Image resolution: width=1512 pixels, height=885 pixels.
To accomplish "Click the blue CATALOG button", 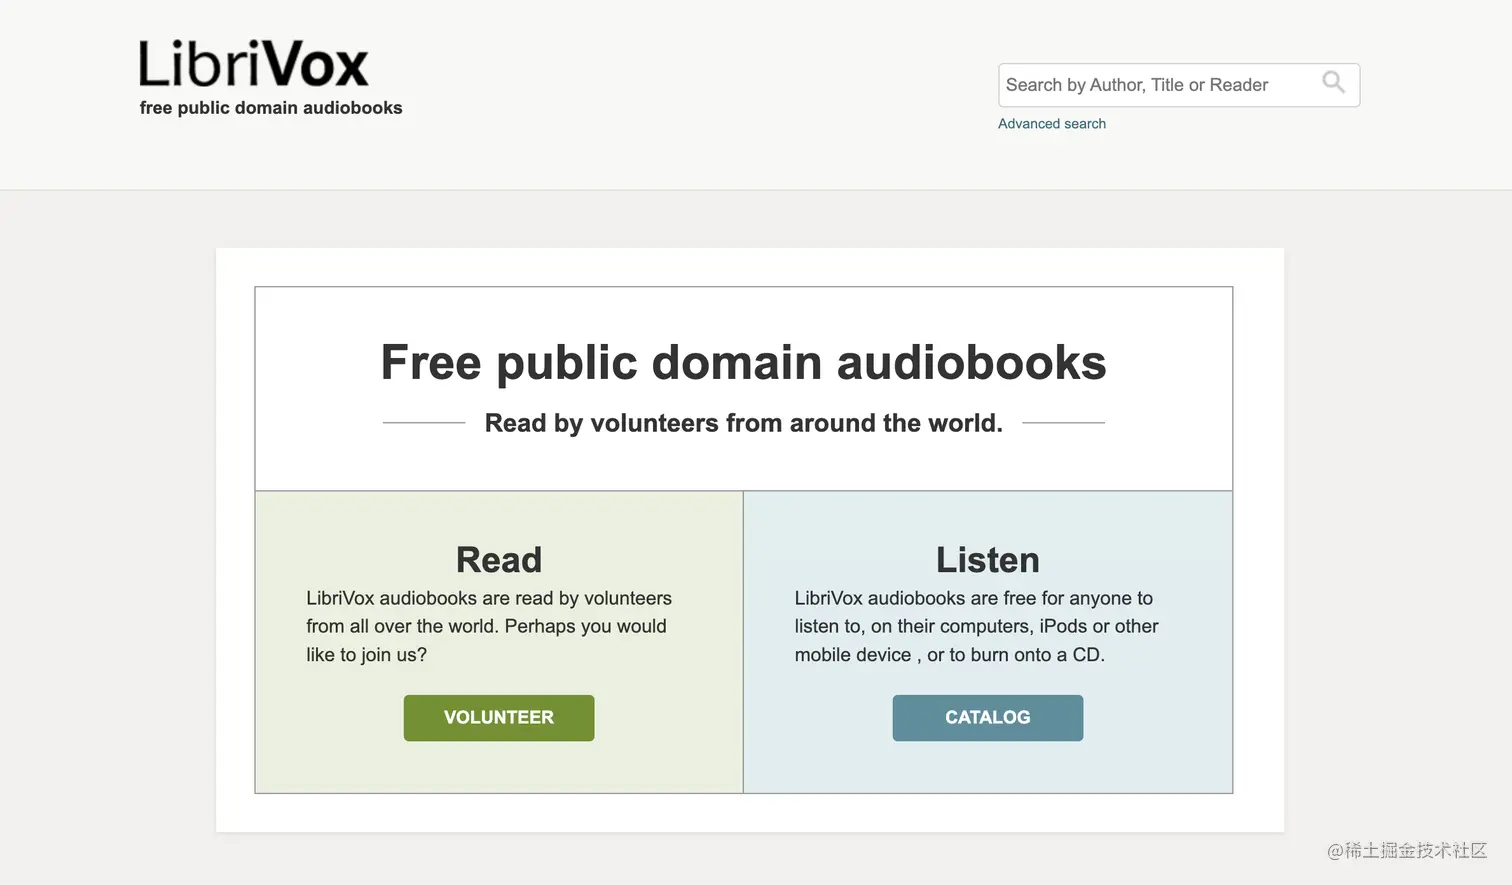I will [988, 718].
